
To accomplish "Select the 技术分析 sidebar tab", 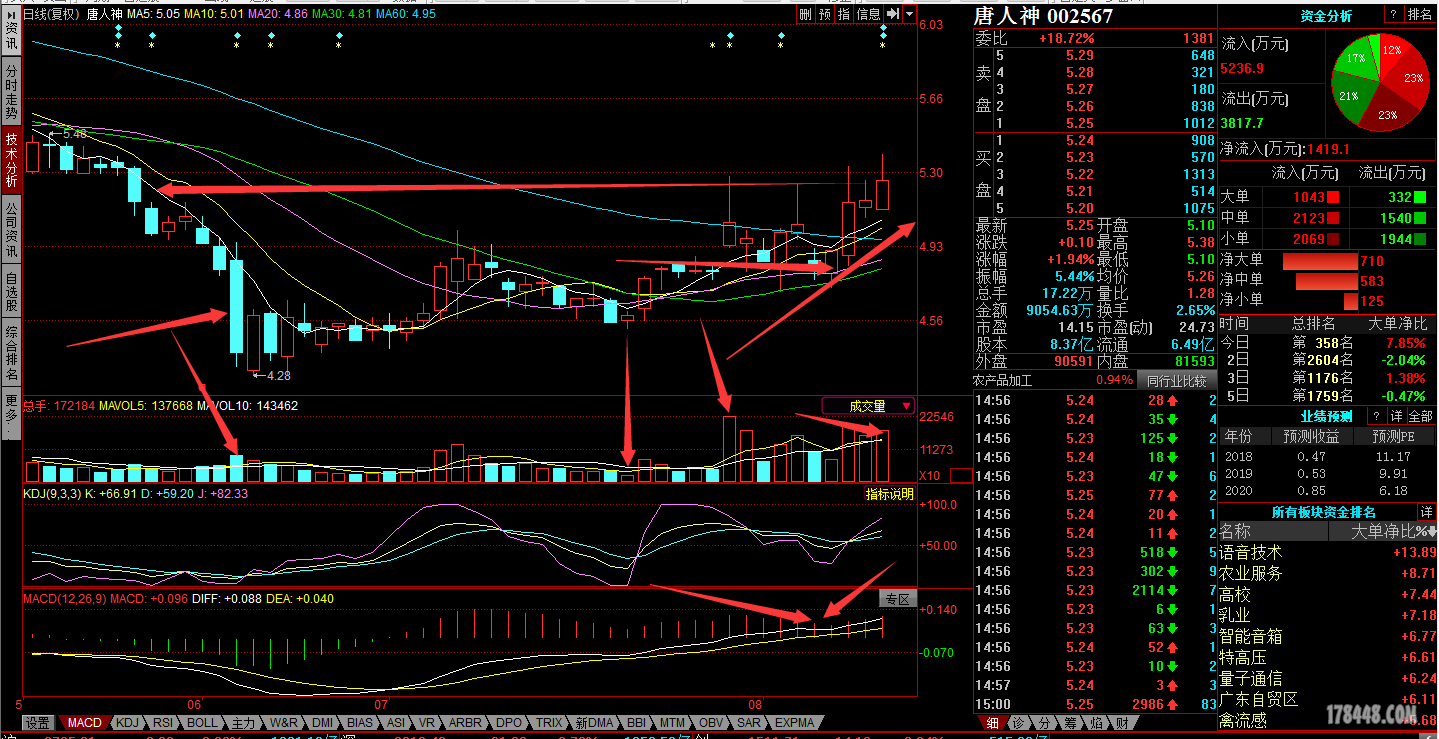I will [x=10, y=161].
